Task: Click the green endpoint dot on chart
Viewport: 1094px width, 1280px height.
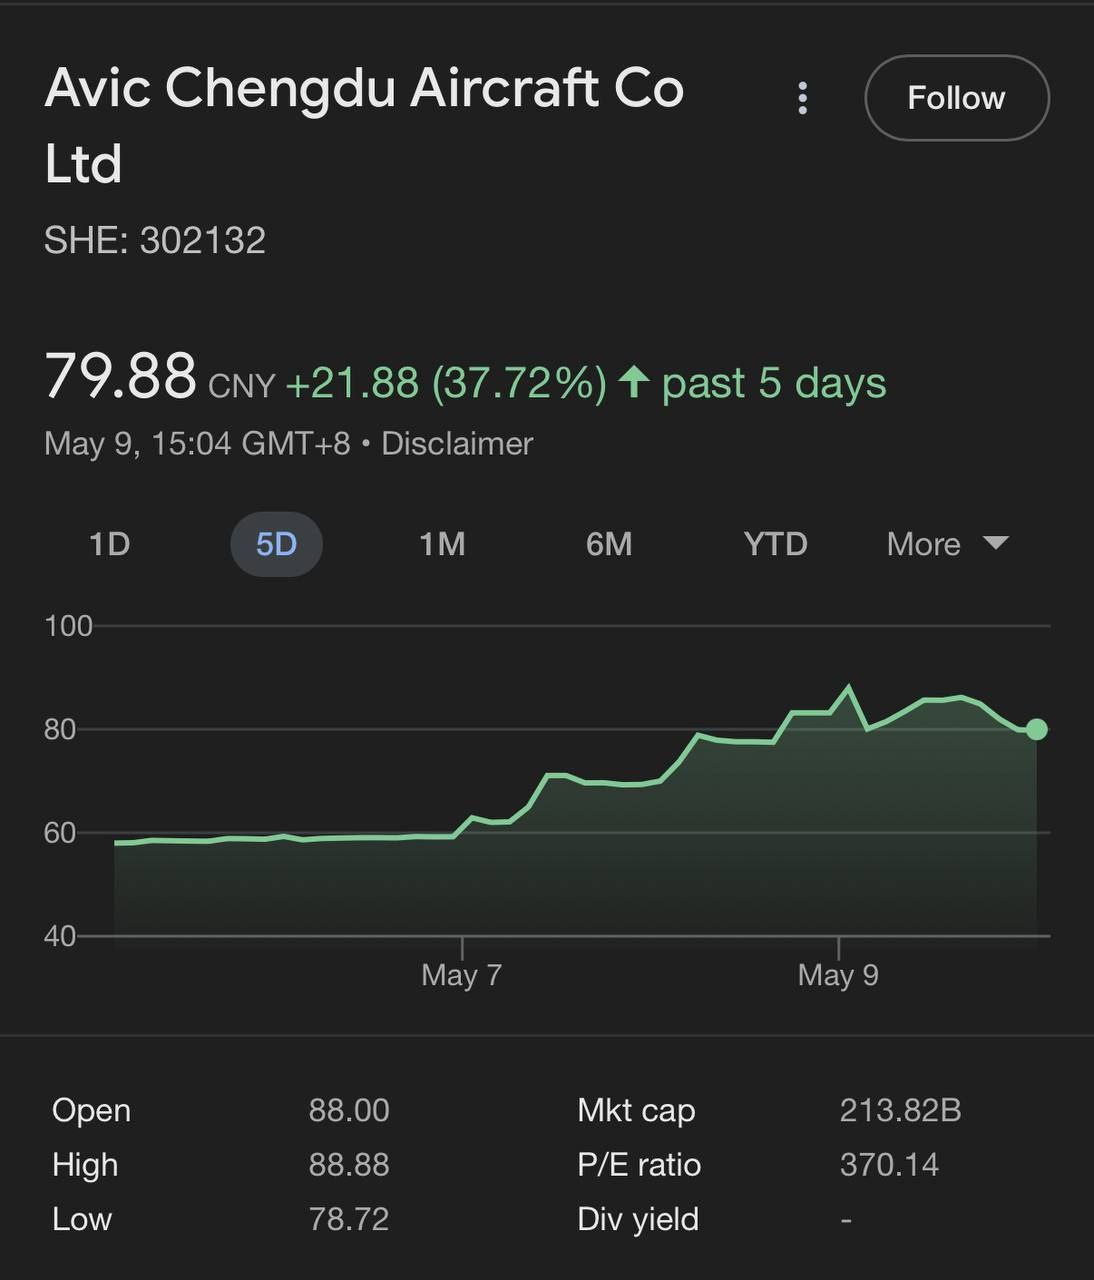Action: (1037, 729)
